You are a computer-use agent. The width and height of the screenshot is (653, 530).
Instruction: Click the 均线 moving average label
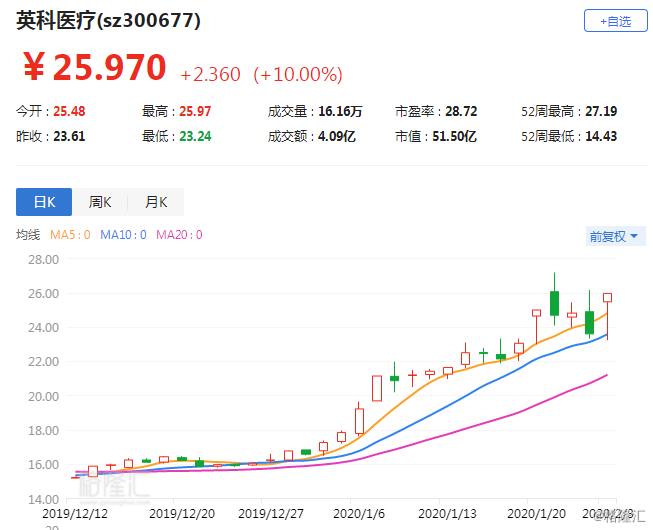(x=28, y=235)
